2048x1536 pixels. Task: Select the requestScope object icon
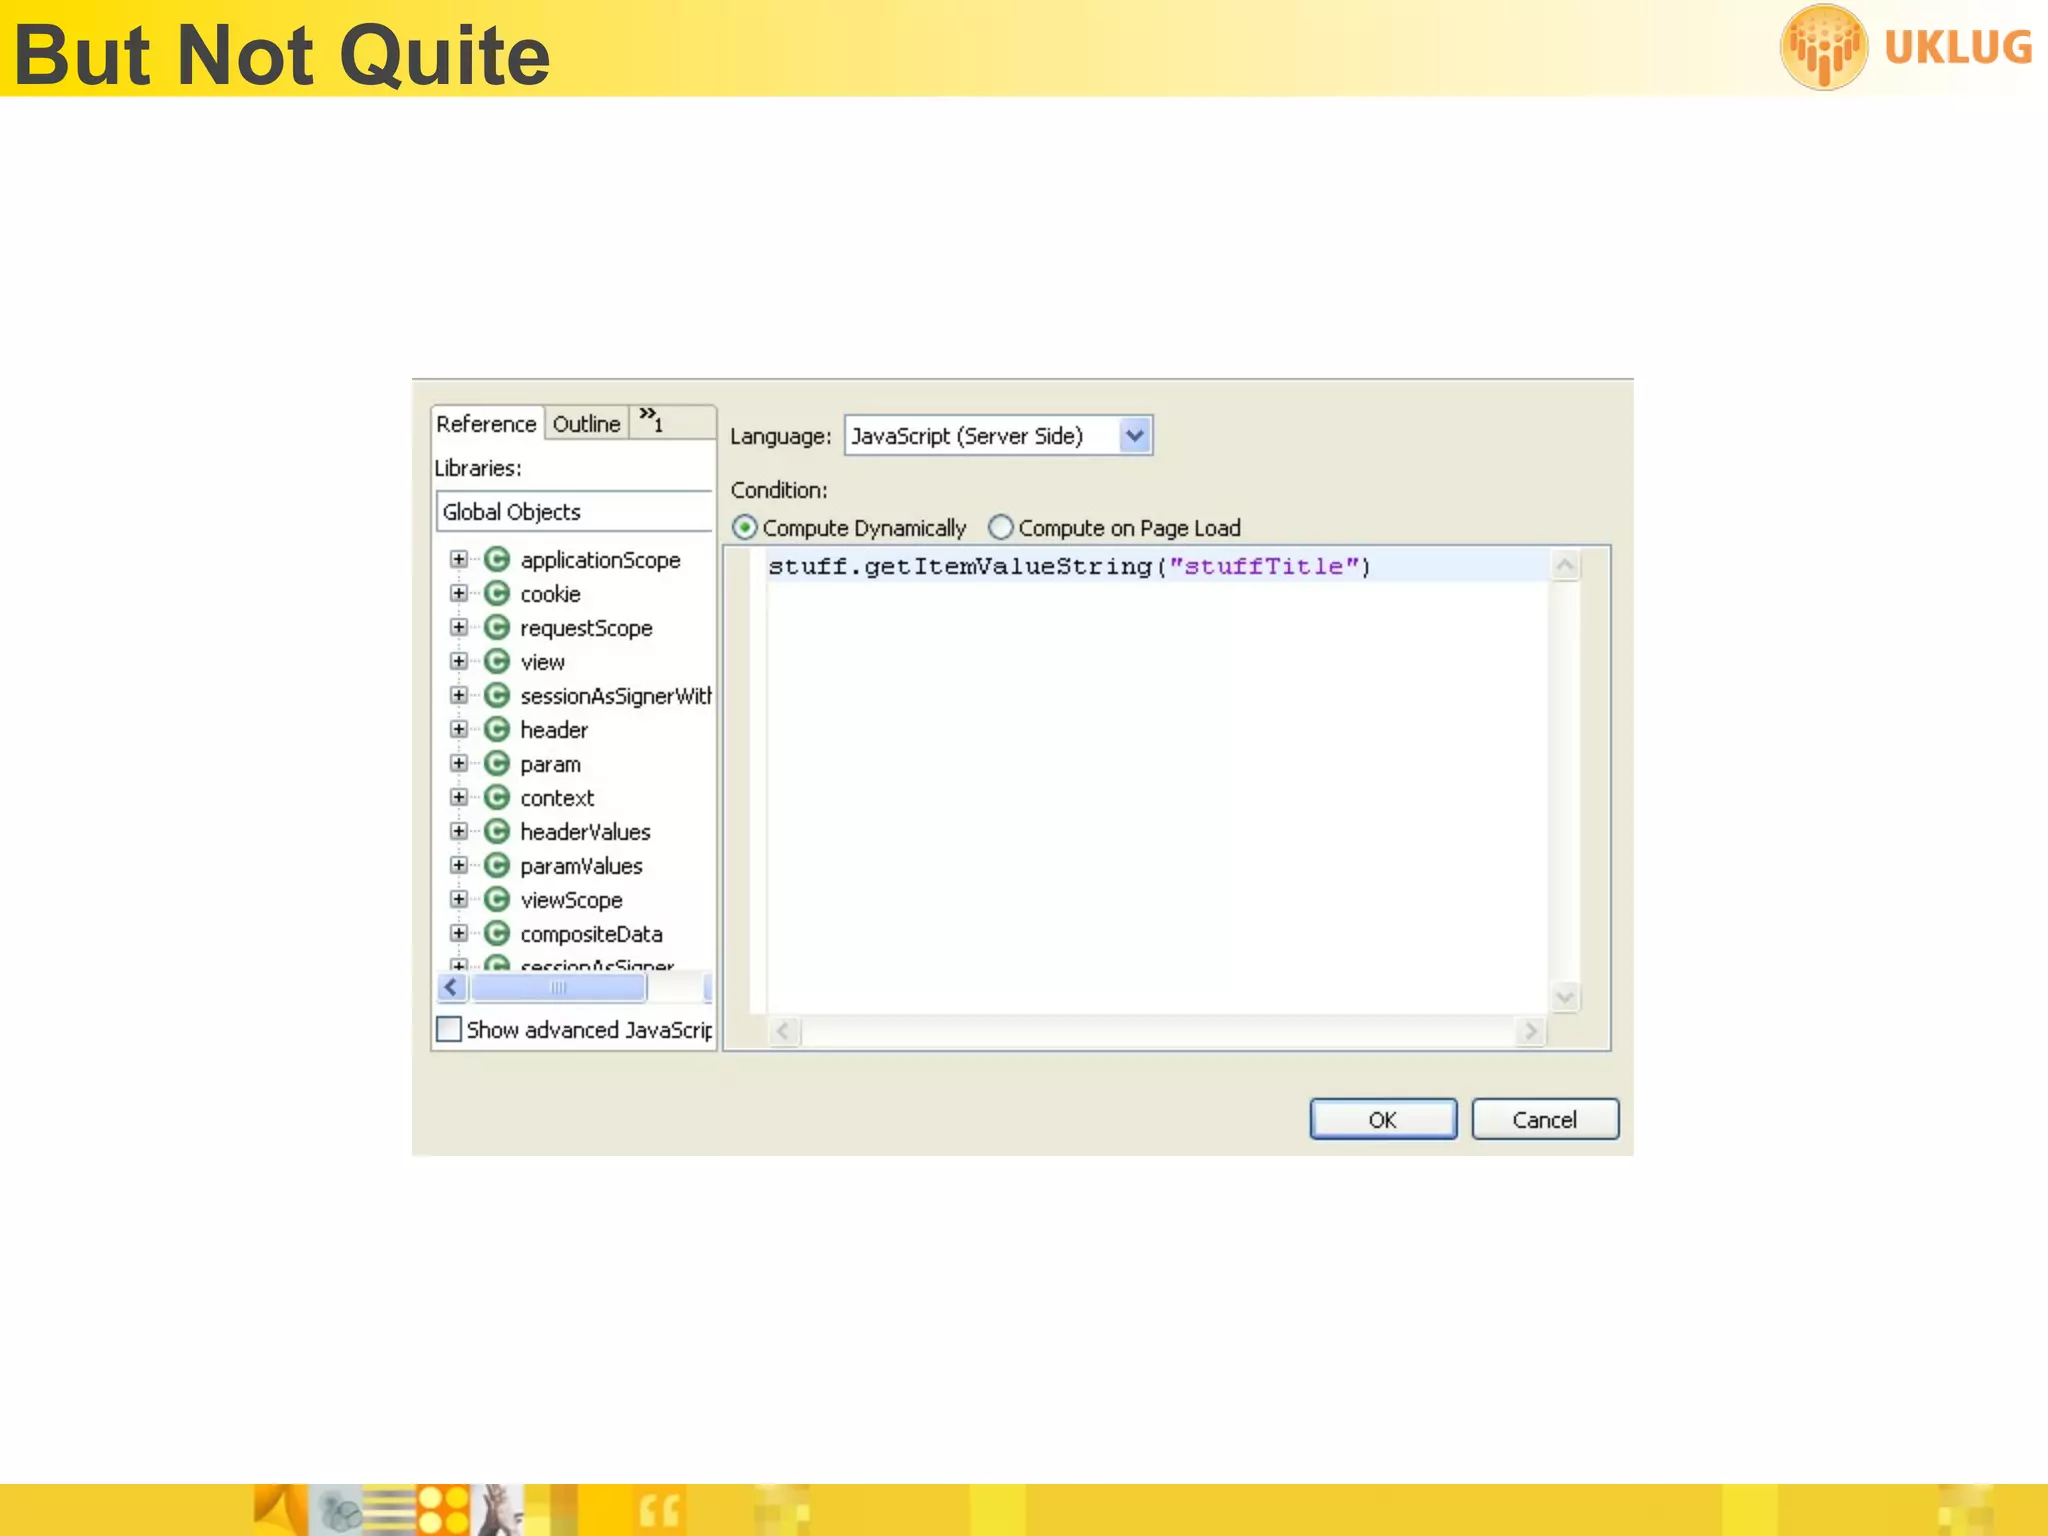point(497,628)
